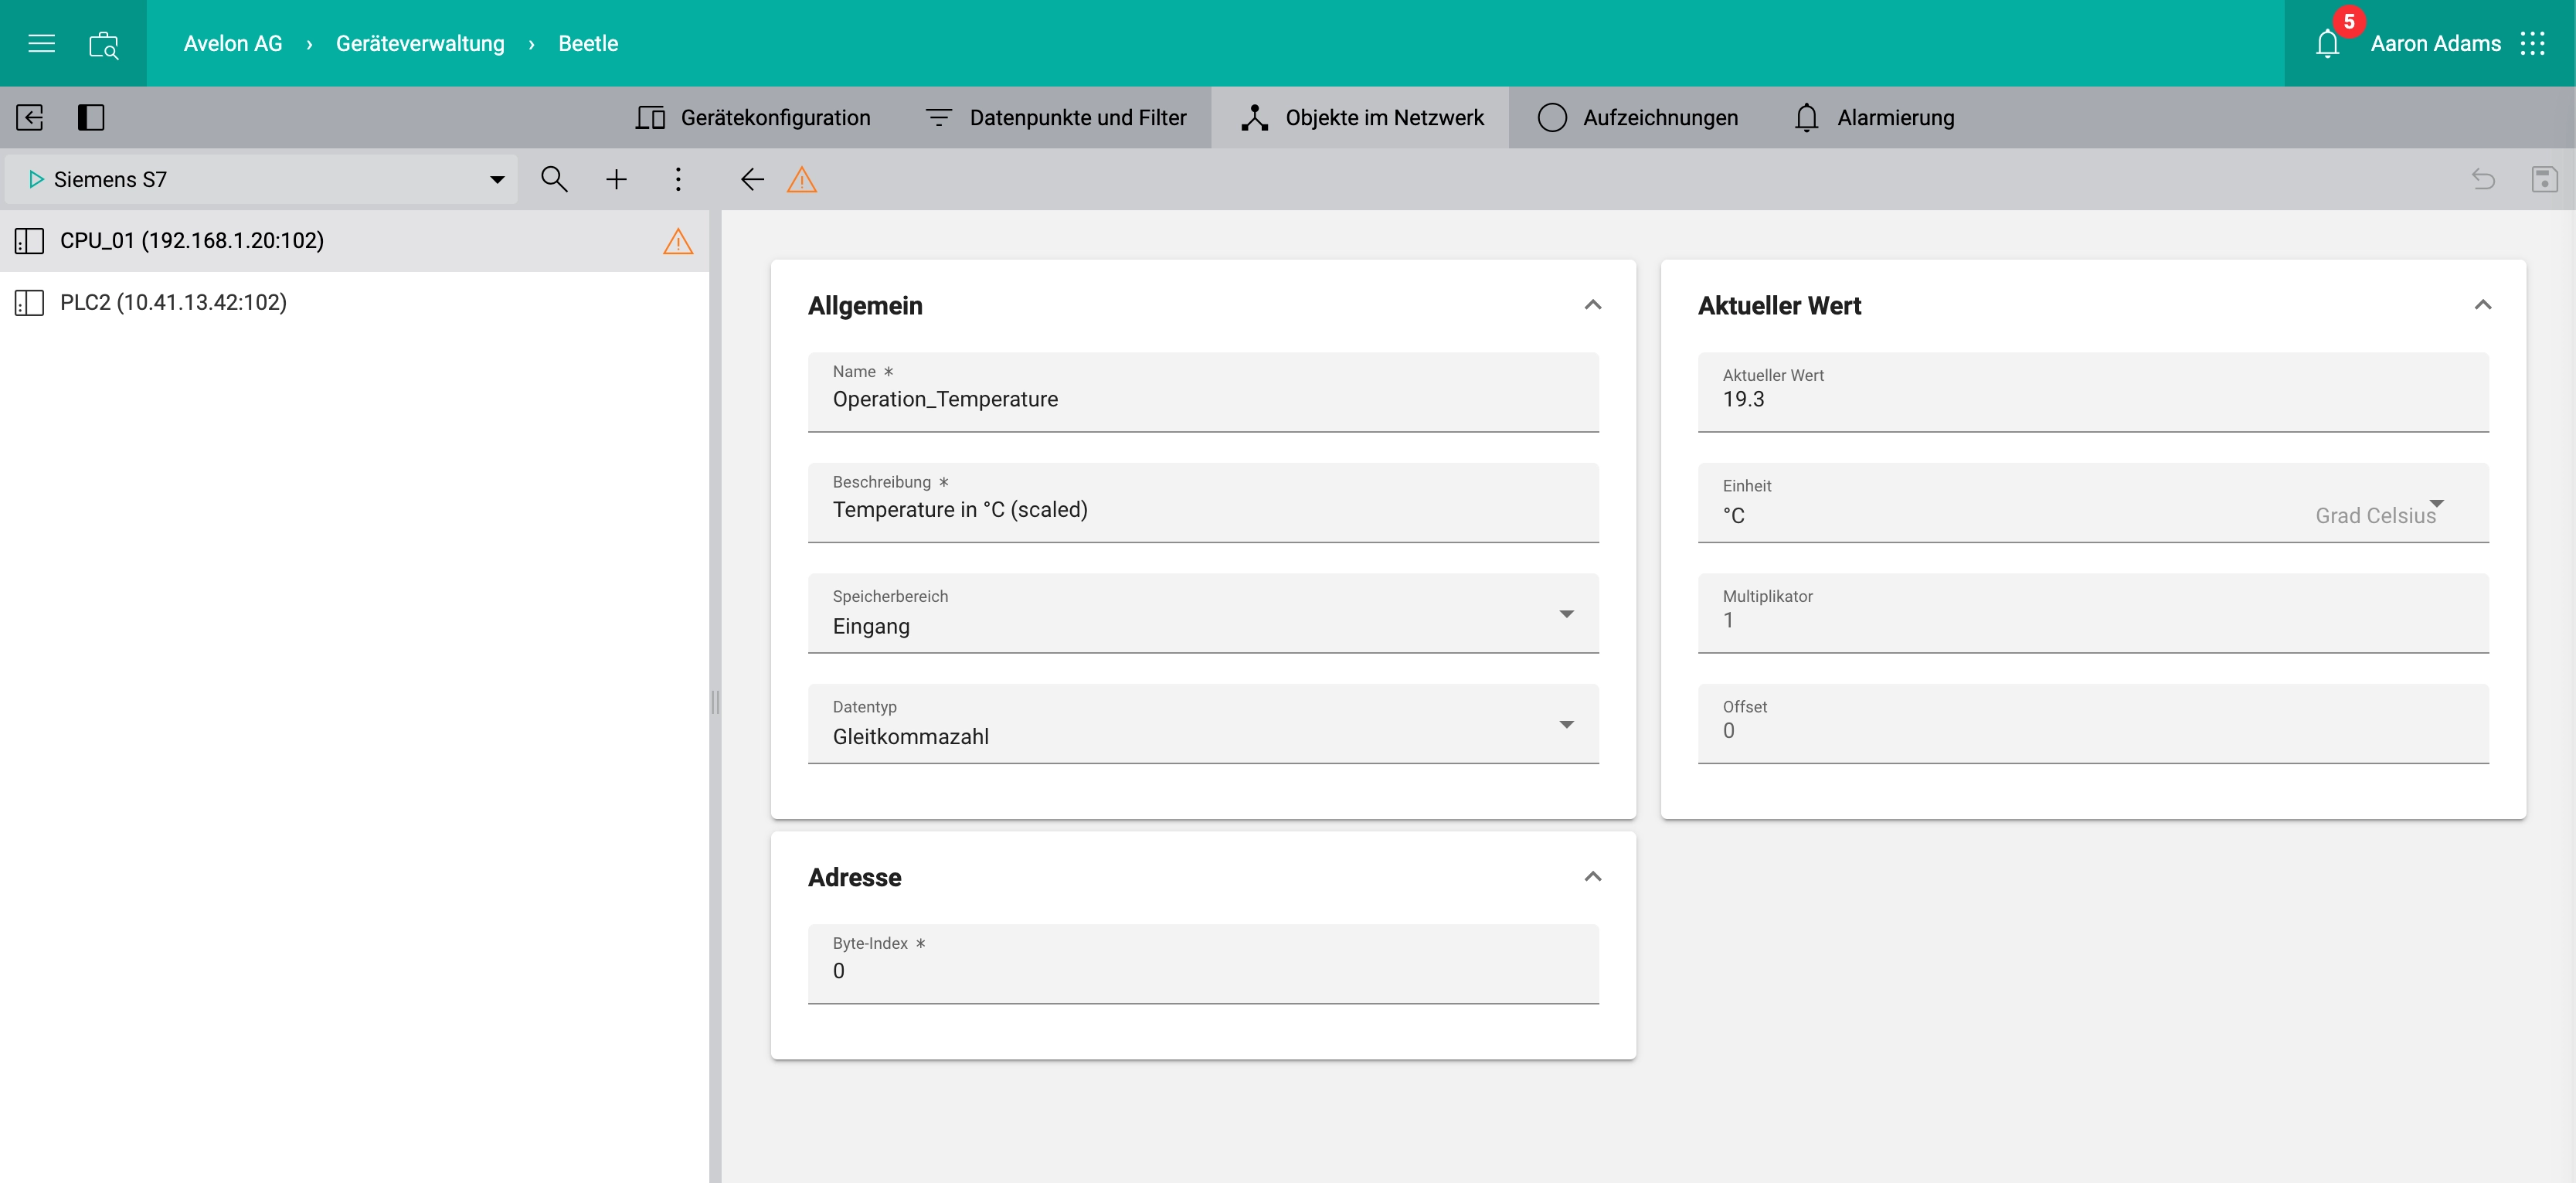Click the search magnifier in toolbar

[554, 179]
